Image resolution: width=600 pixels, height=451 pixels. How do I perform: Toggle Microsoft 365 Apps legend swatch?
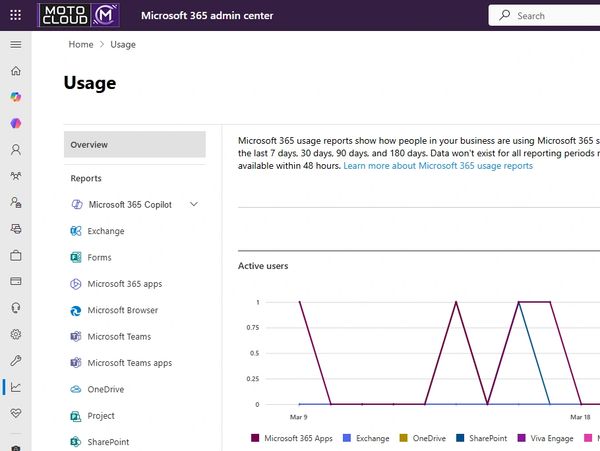[x=255, y=438]
